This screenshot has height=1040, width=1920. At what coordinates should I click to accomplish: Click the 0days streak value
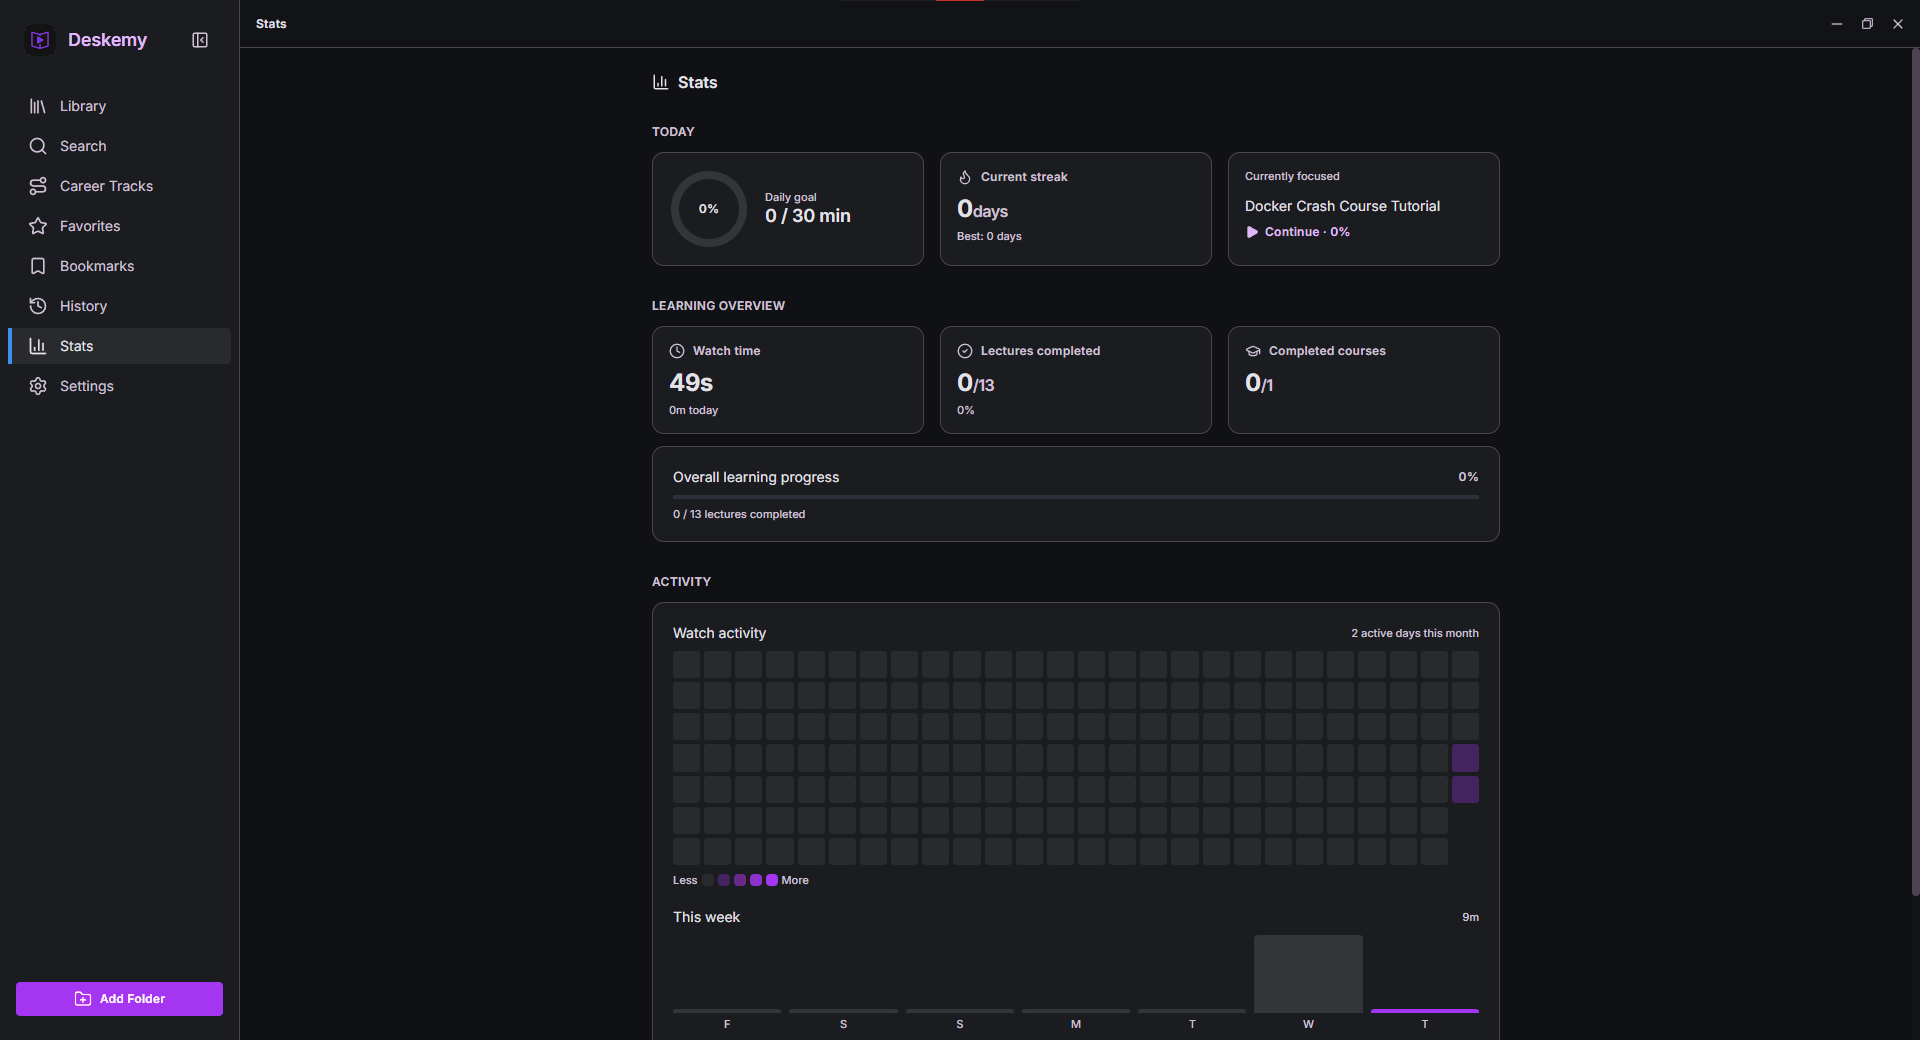tap(983, 209)
